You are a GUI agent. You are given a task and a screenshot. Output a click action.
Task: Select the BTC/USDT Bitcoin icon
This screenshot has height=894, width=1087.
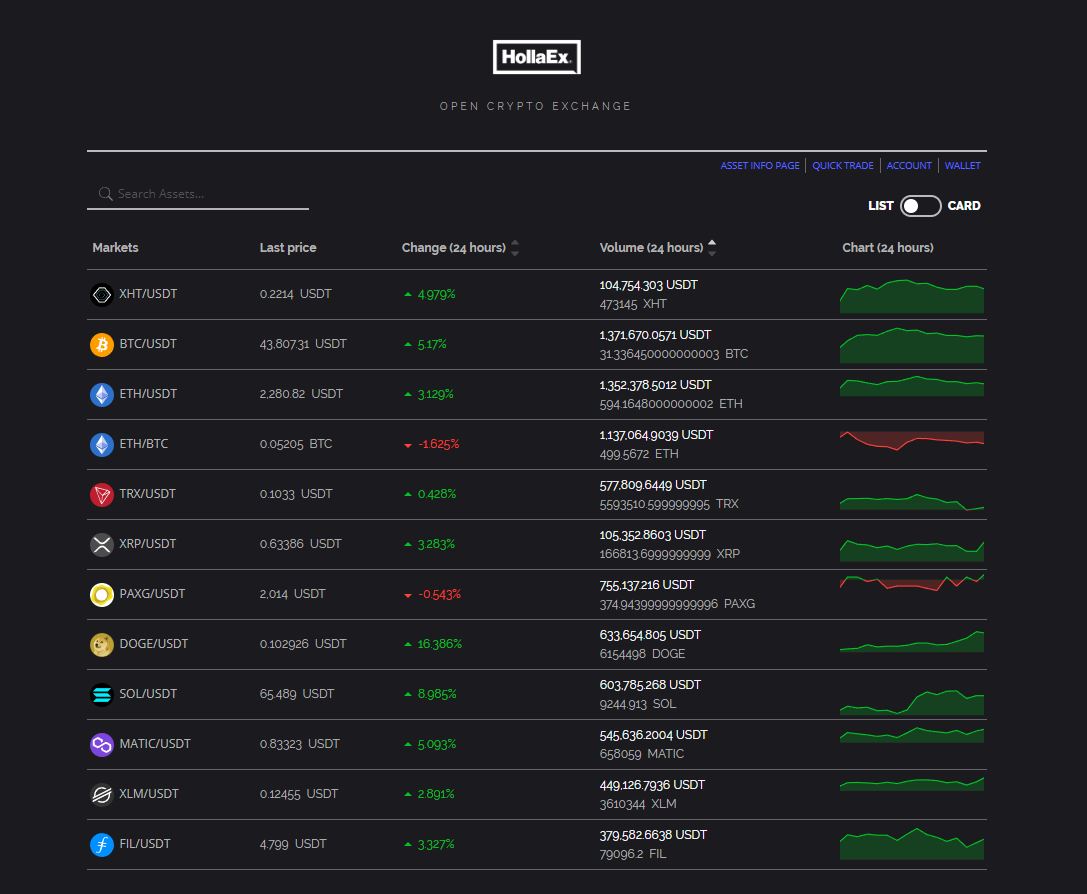click(101, 344)
